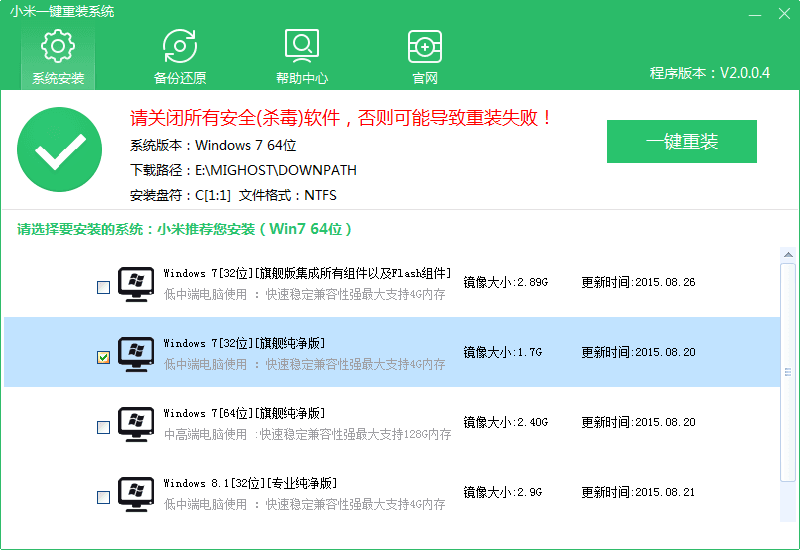Open the 系统安装 gear icon tab
This screenshot has width=800, height=550.
point(58,57)
